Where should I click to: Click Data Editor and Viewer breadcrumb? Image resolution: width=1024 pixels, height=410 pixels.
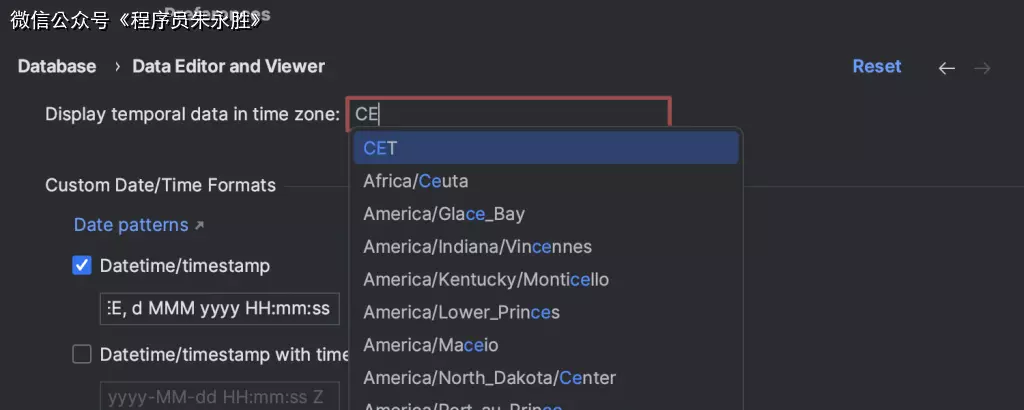[x=228, y=66]
